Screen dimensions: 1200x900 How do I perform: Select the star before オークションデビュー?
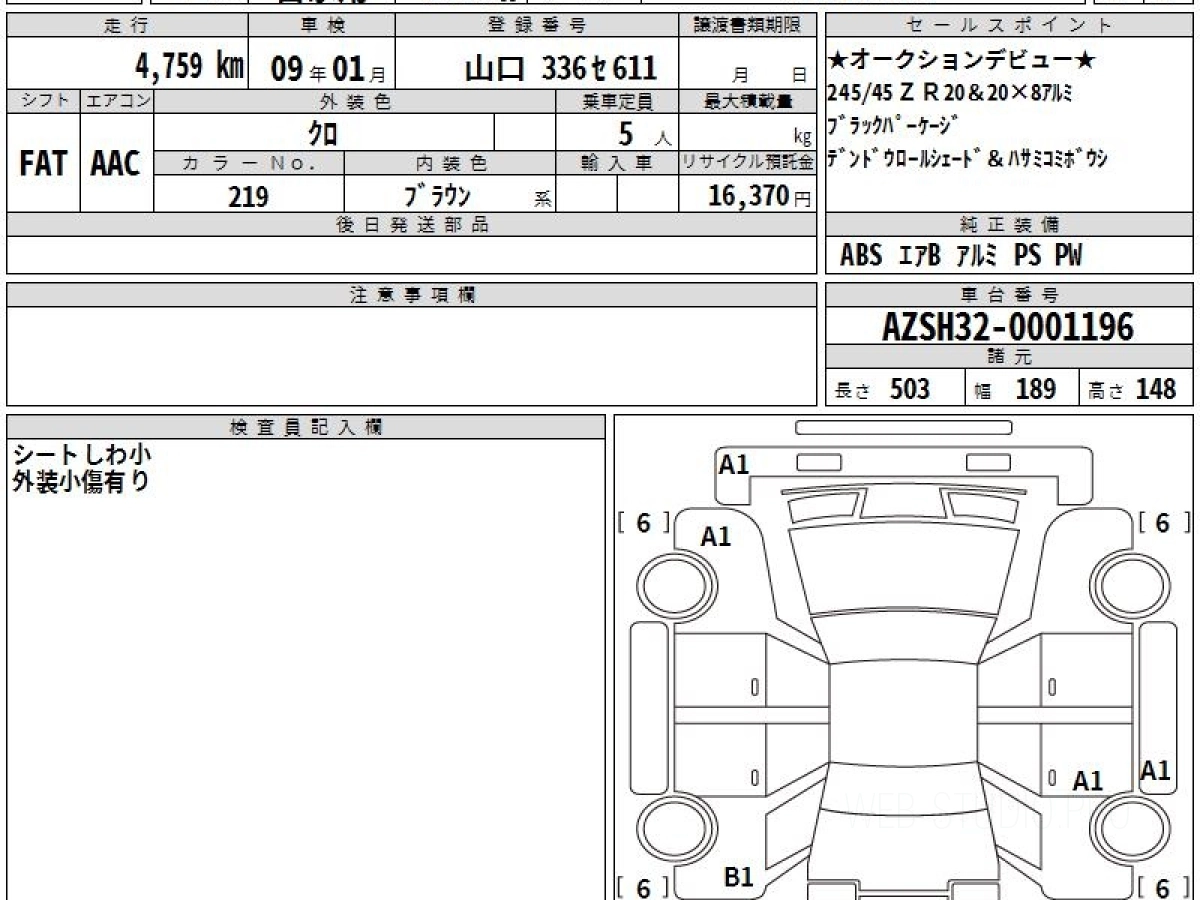pyautogui.click(x=837, y=62)
